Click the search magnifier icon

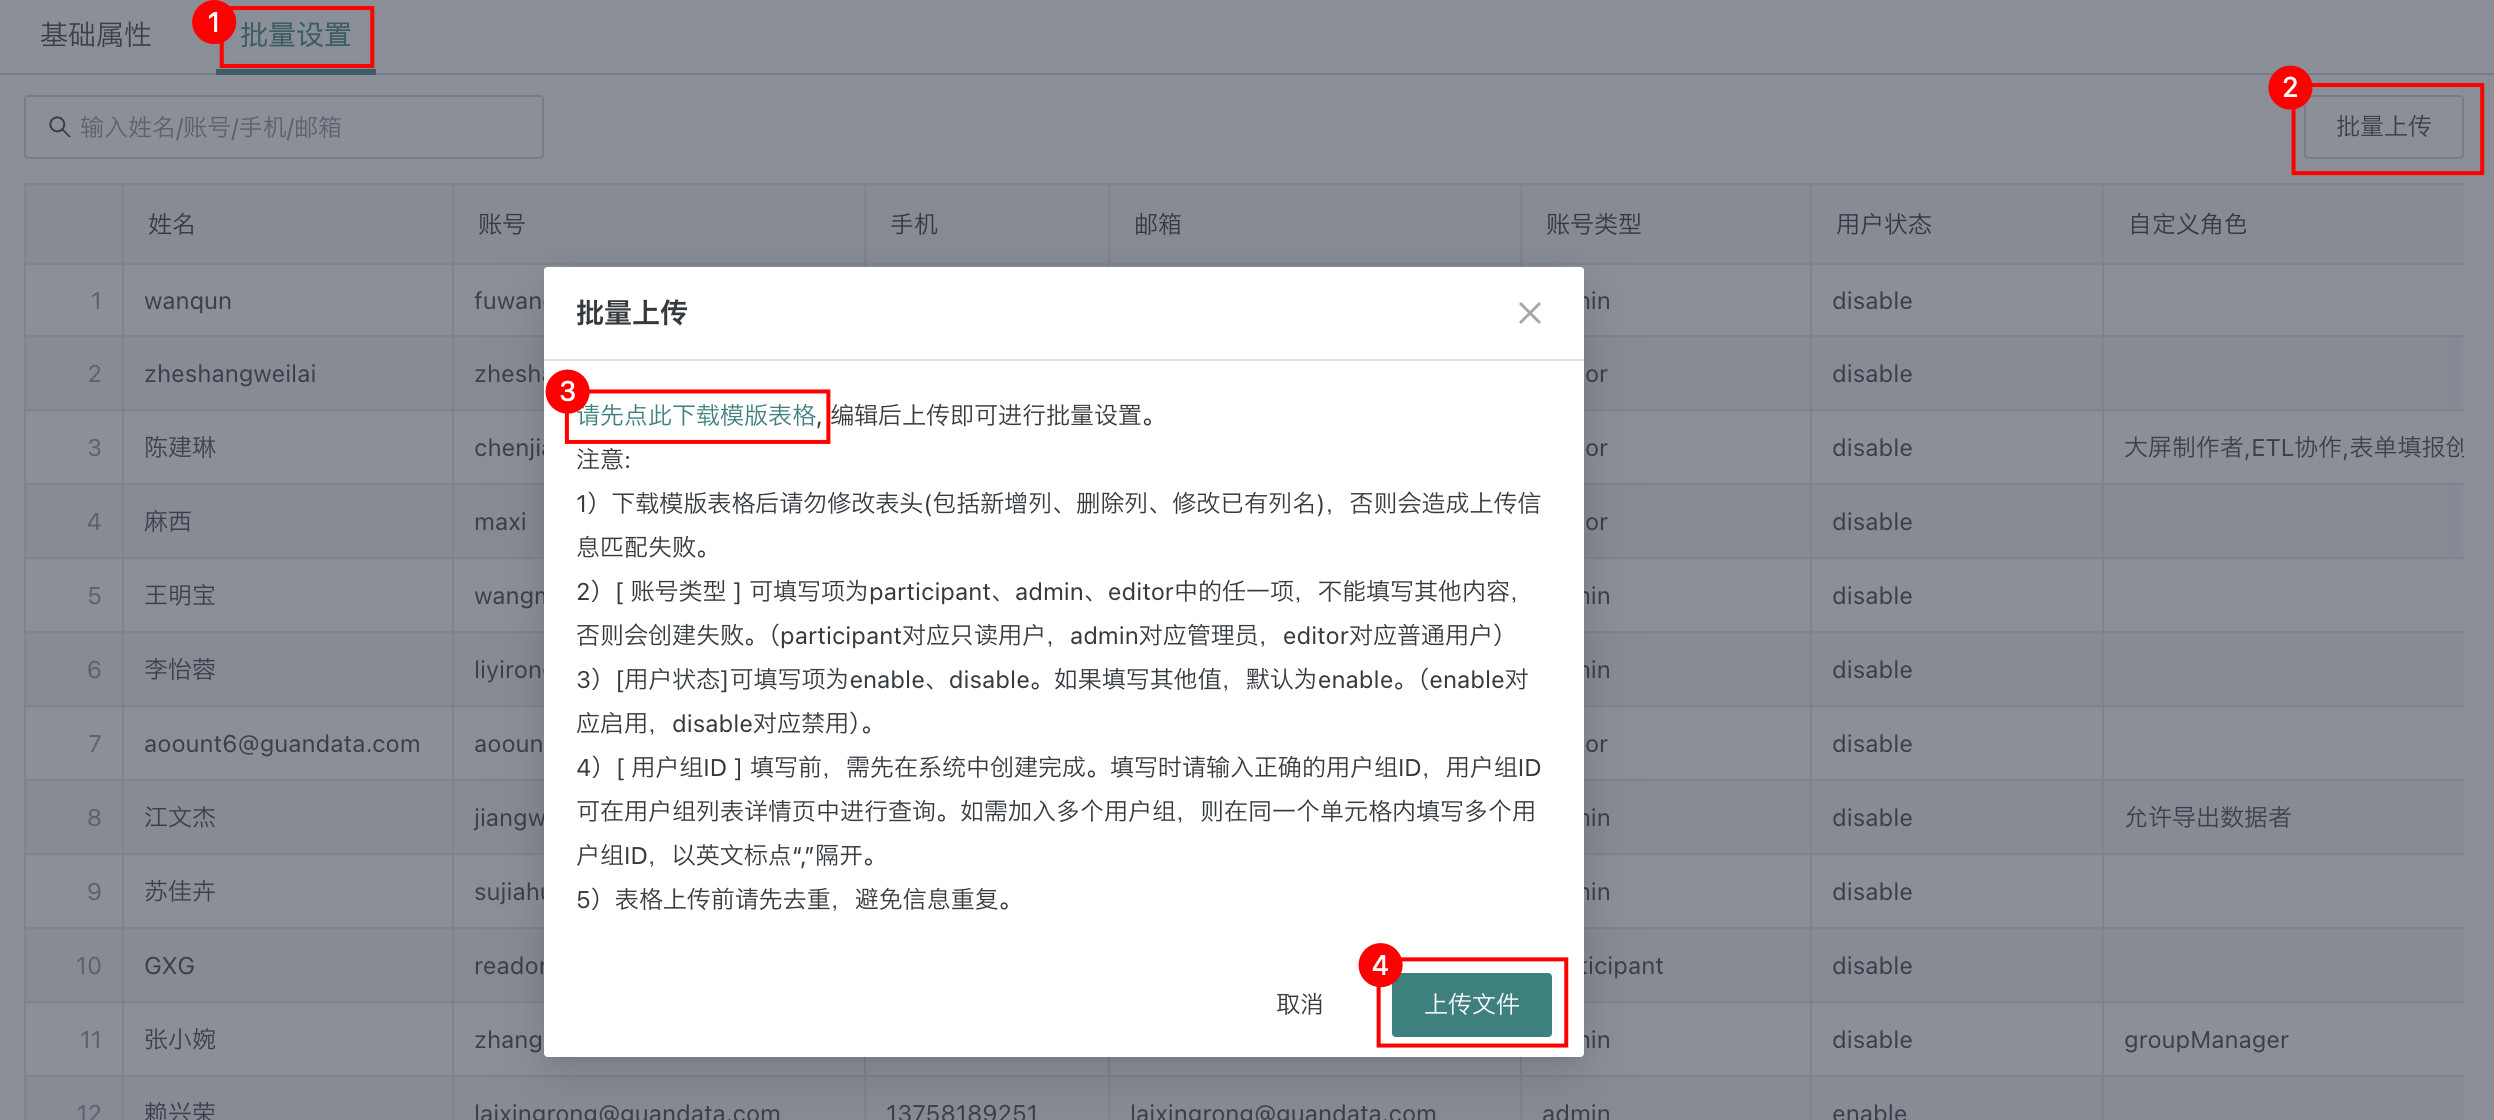tap(59, 127)
